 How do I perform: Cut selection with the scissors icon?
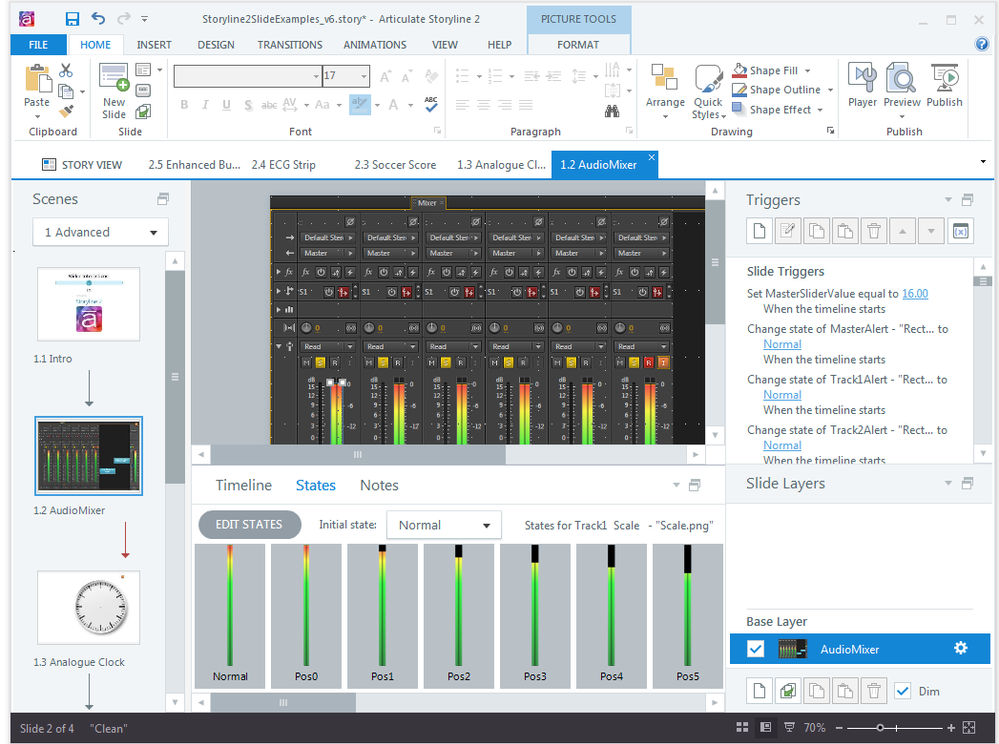[66, 70]
